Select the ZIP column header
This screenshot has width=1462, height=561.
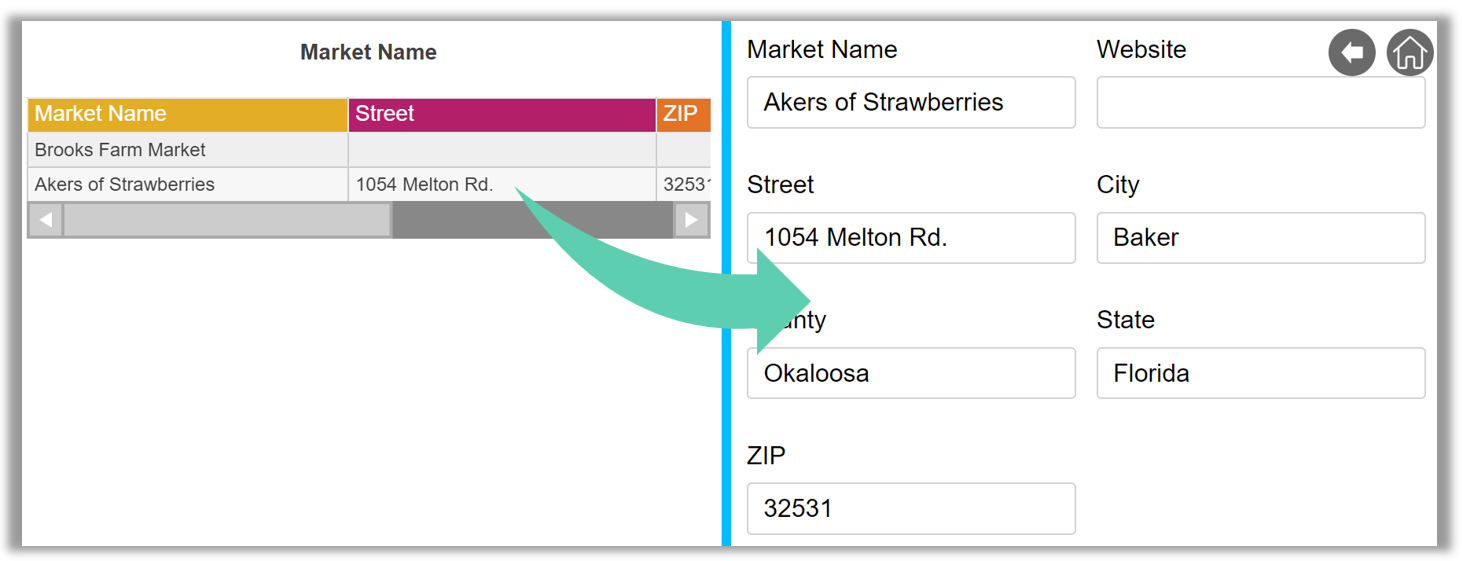tap(684, 114)
